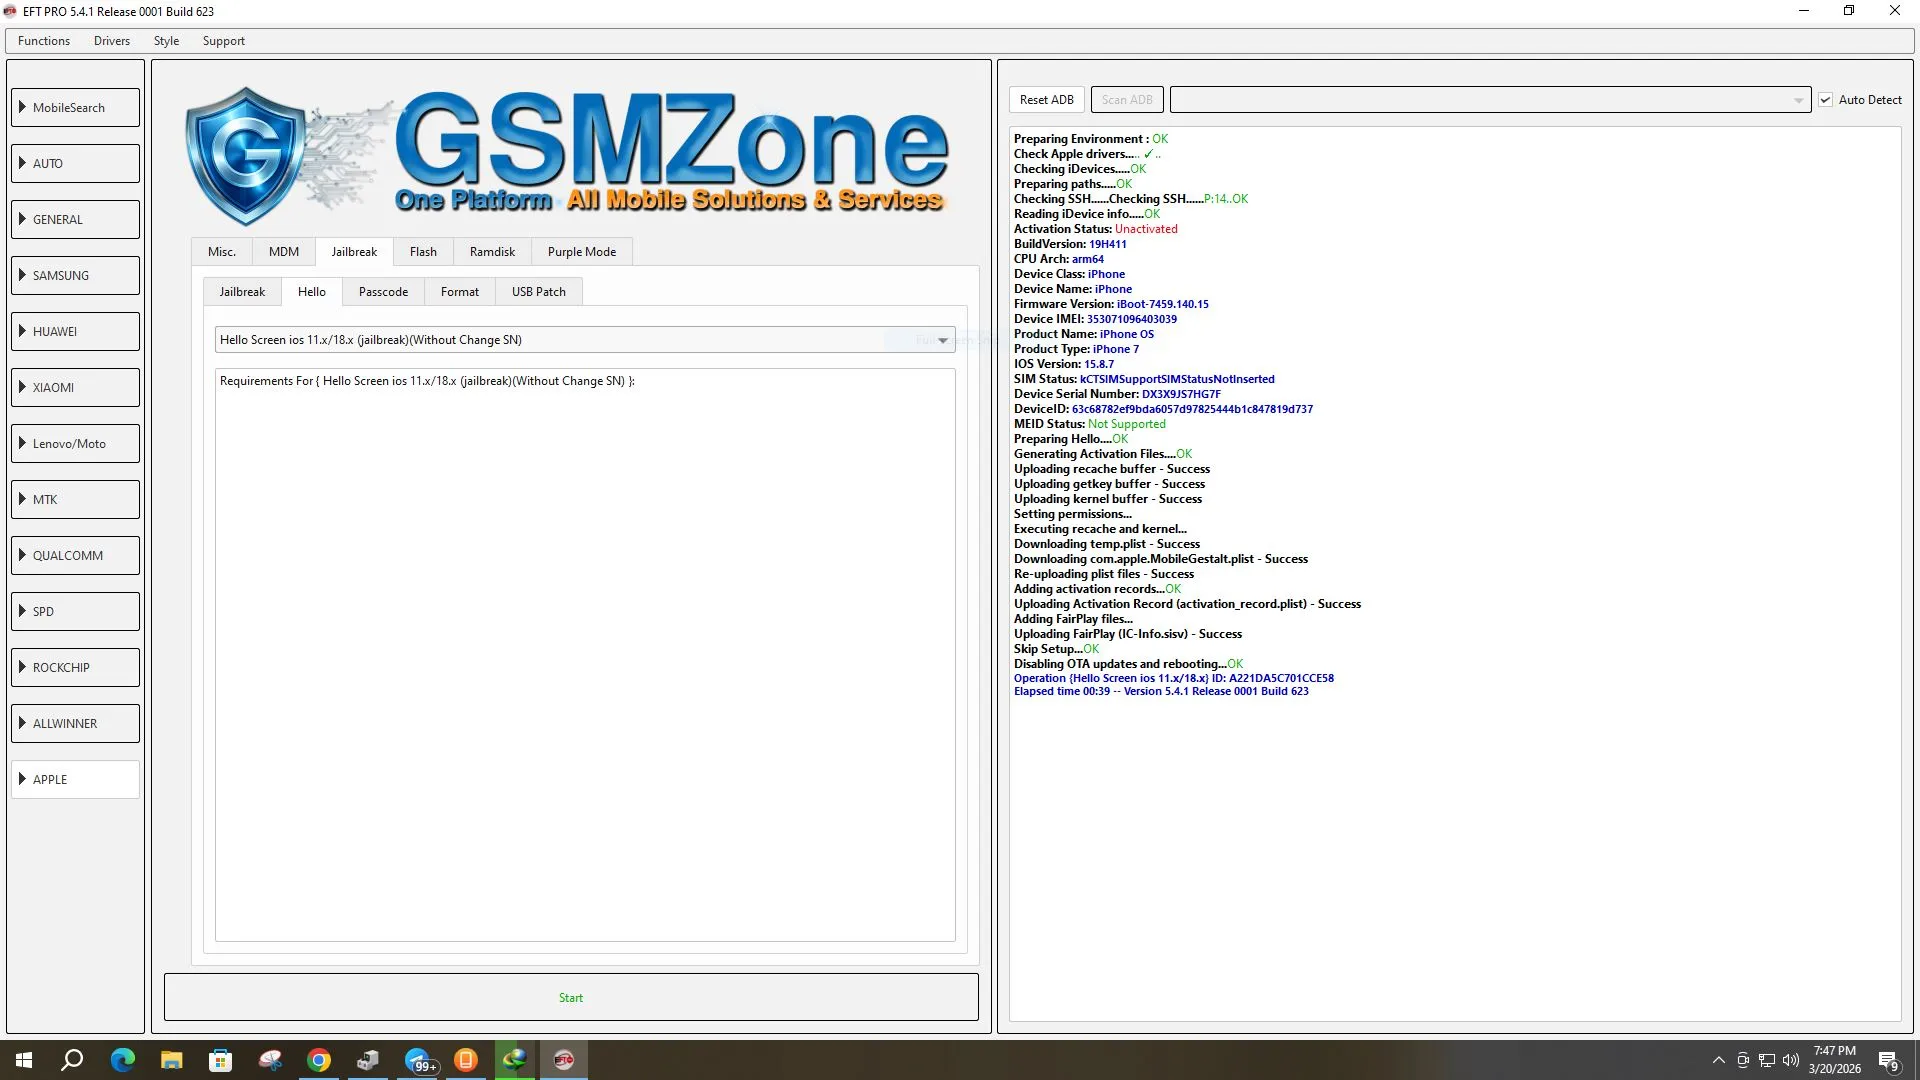Open Google Chrome from the taskbar
Viewport: 1920px width, 1080px height.
[x=319, y=1060]
